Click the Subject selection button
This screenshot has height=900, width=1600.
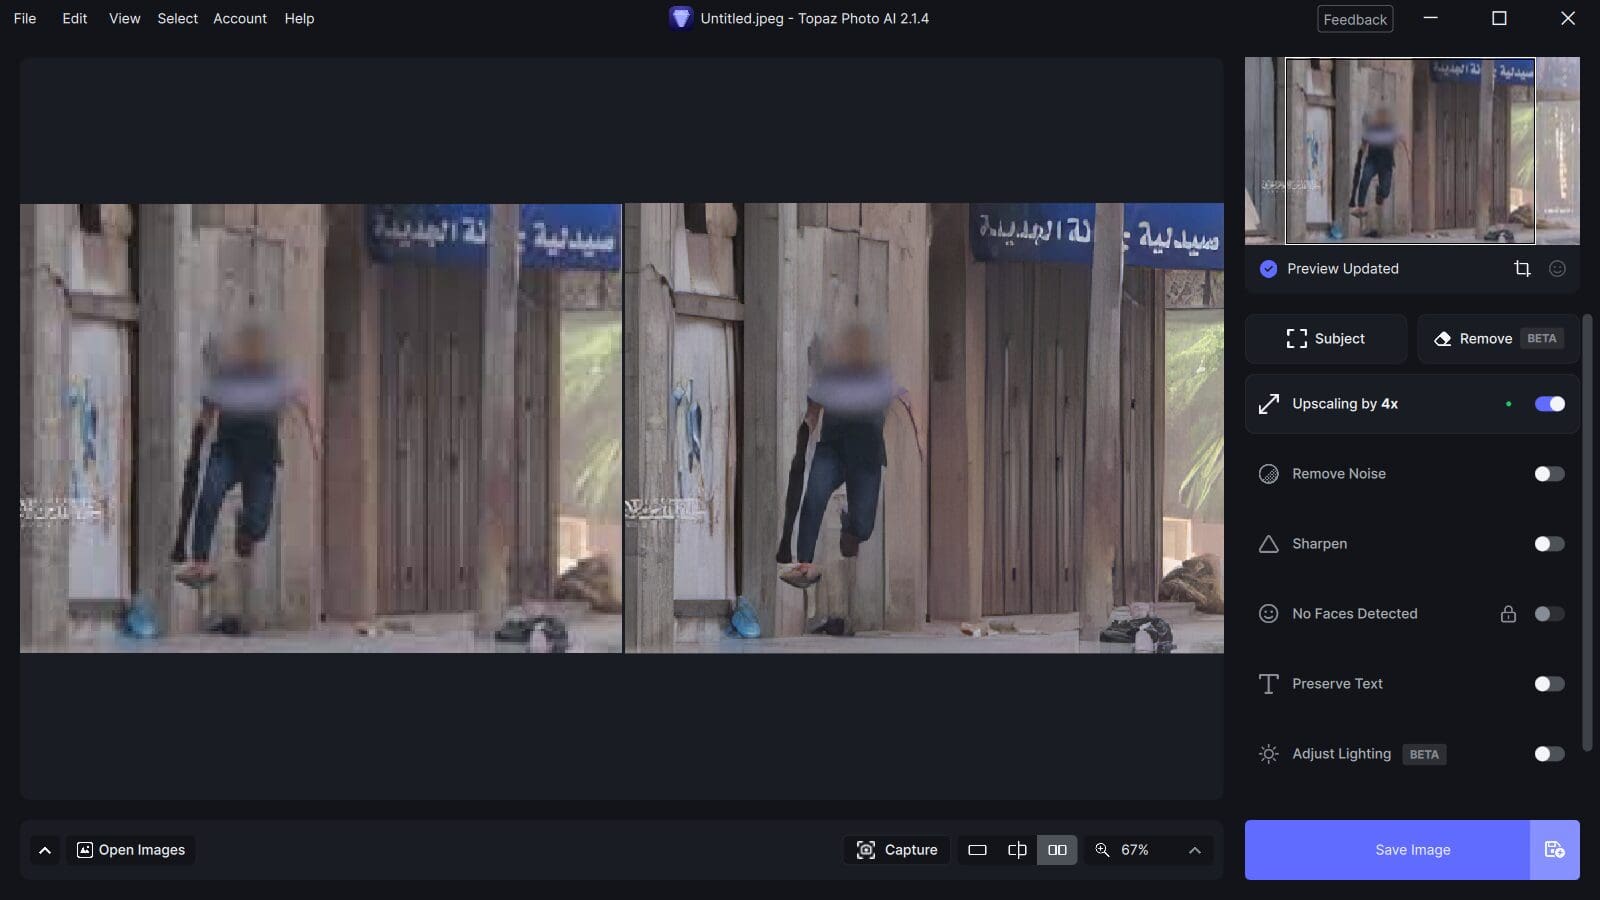[1326, 339]
